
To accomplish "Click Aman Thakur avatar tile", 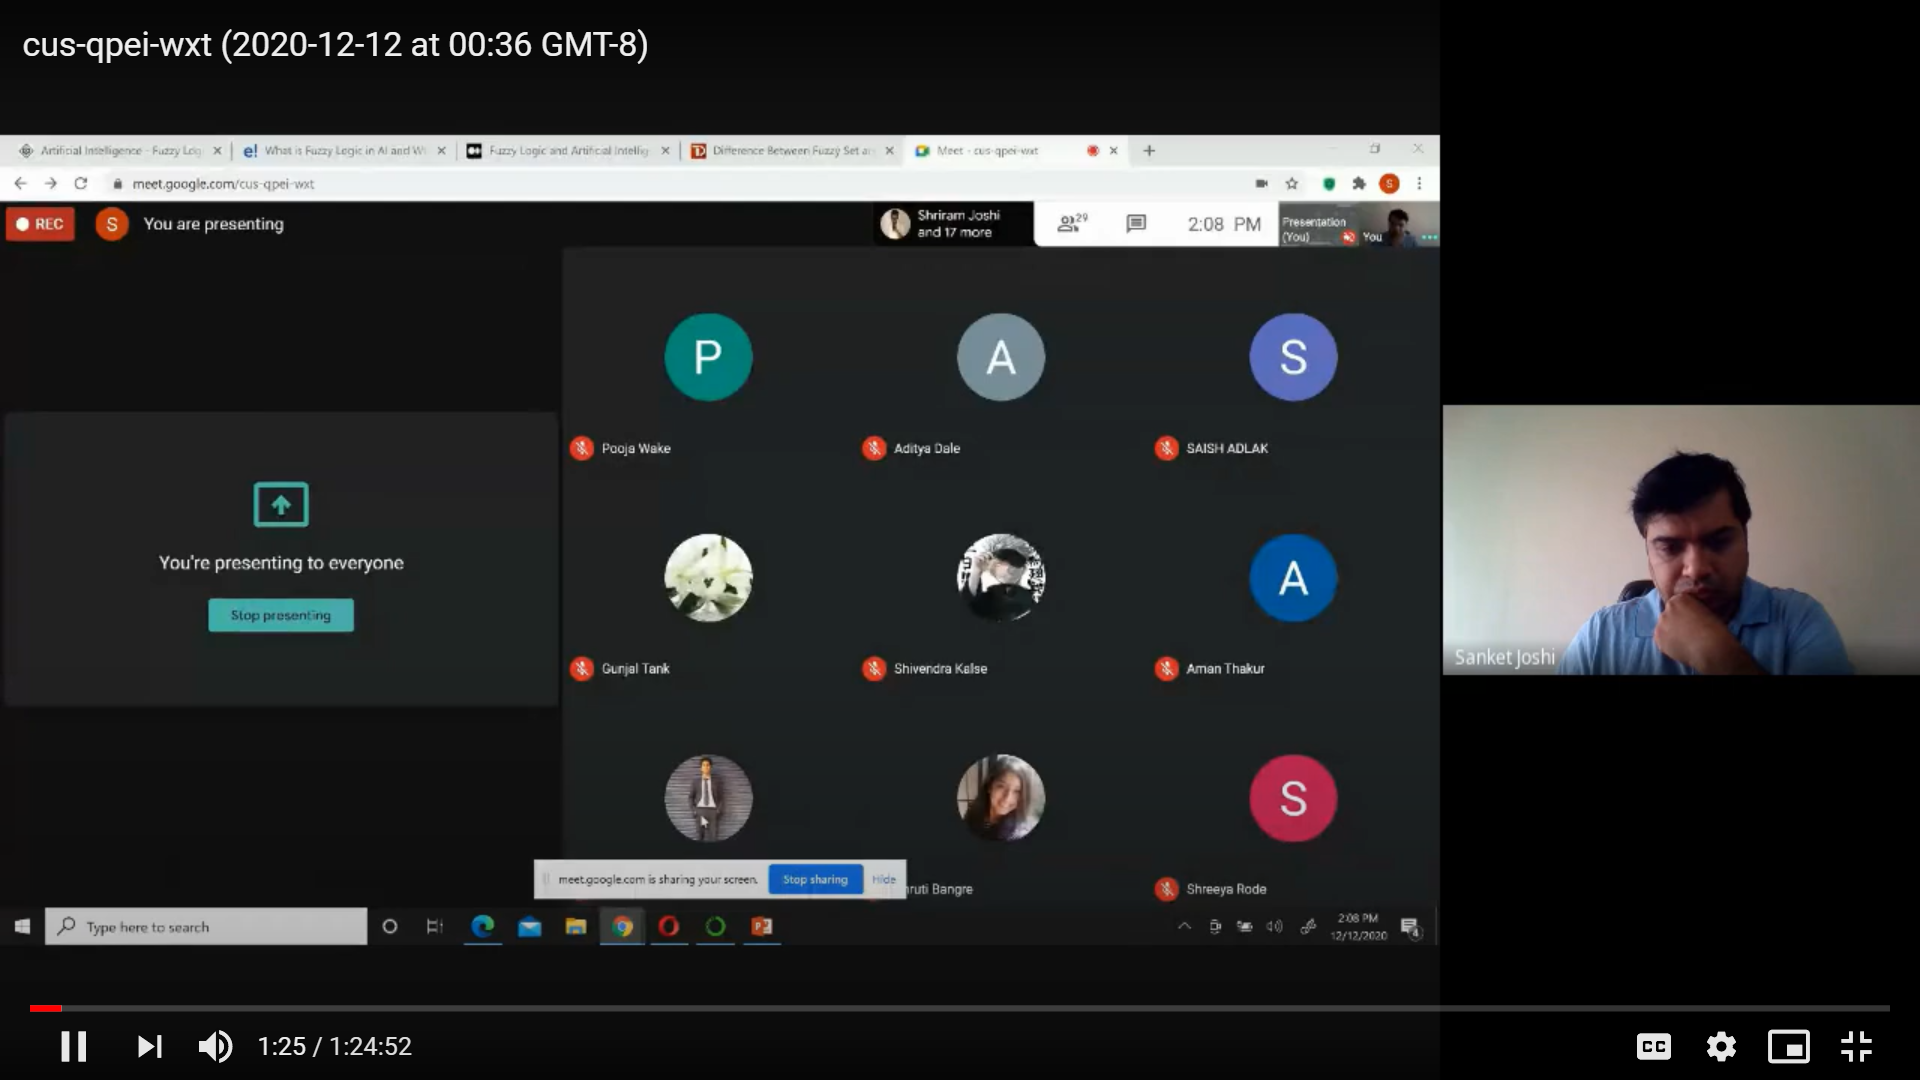I will point(1293,577).
